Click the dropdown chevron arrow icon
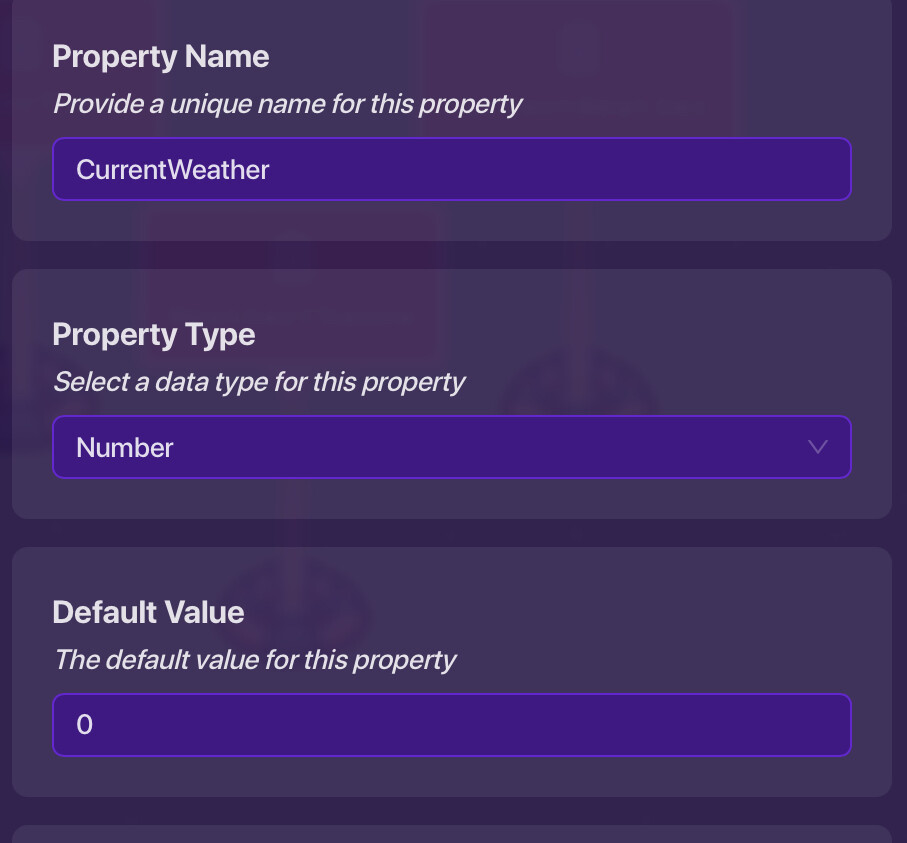907x843 pixels. [x=817, y=447]
